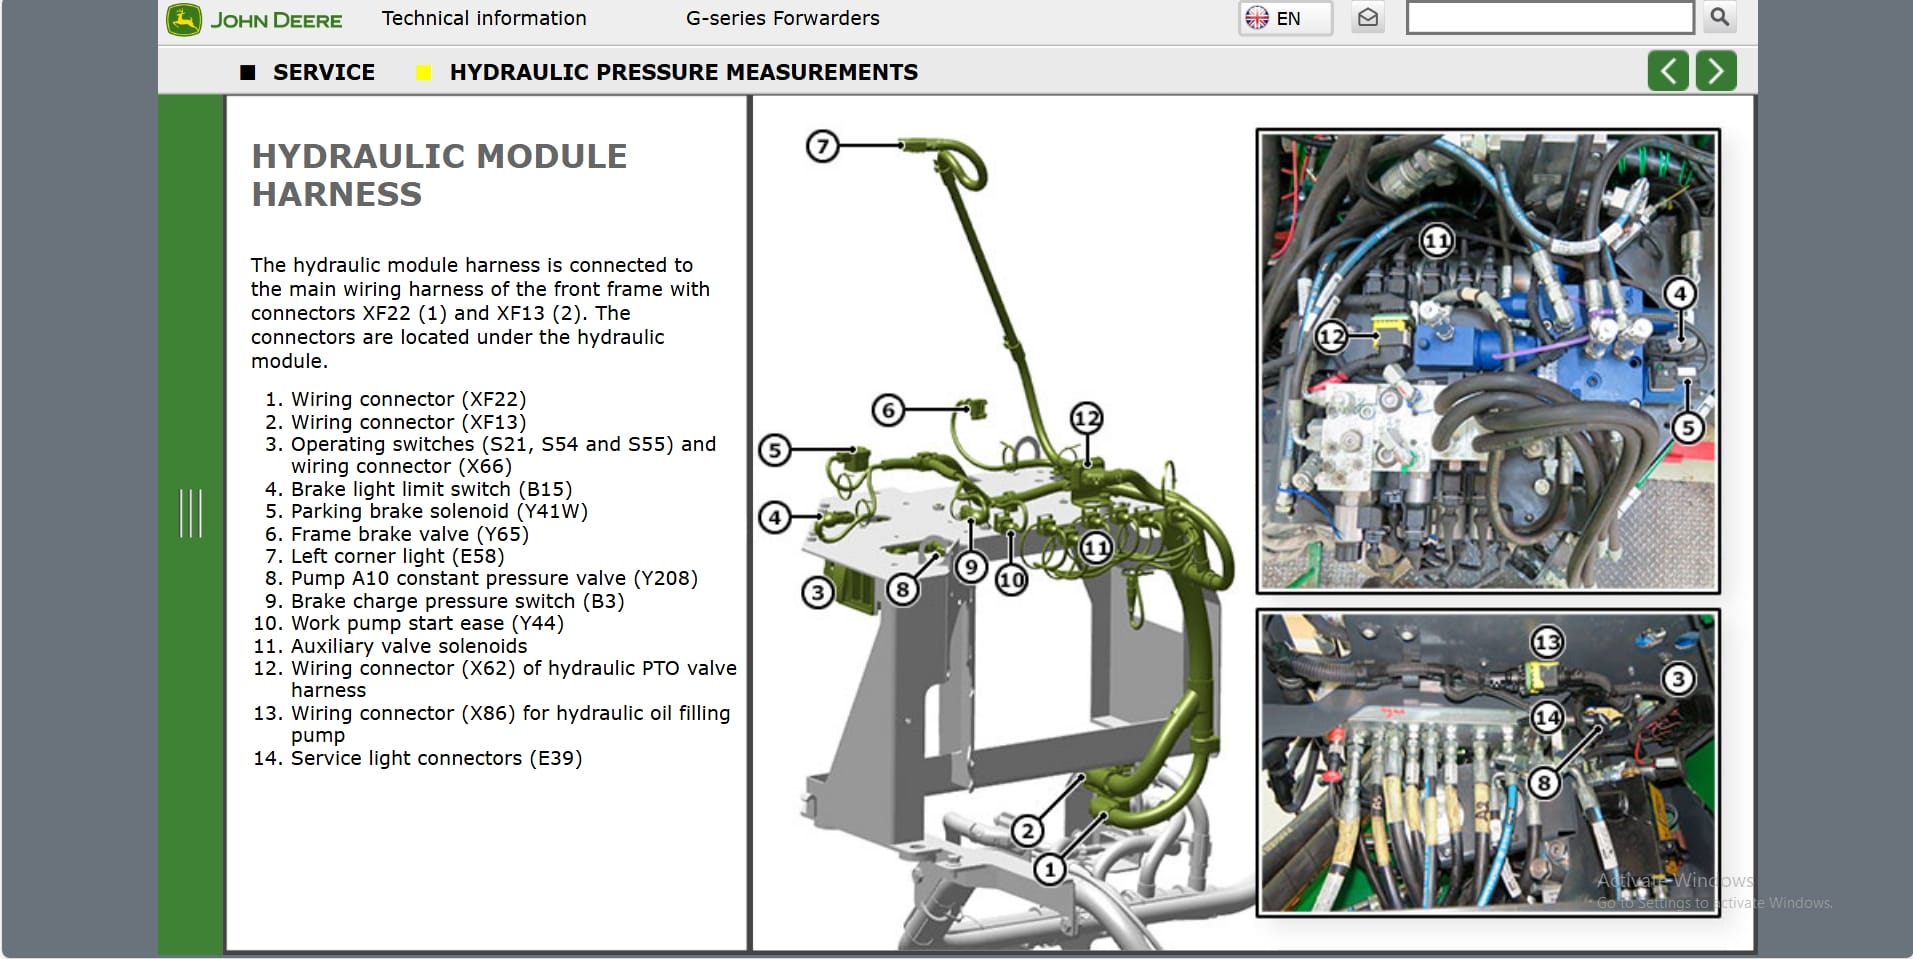Click callout 2 on the harness diagram
The image size is (1913, 959).
point(1027,830)
